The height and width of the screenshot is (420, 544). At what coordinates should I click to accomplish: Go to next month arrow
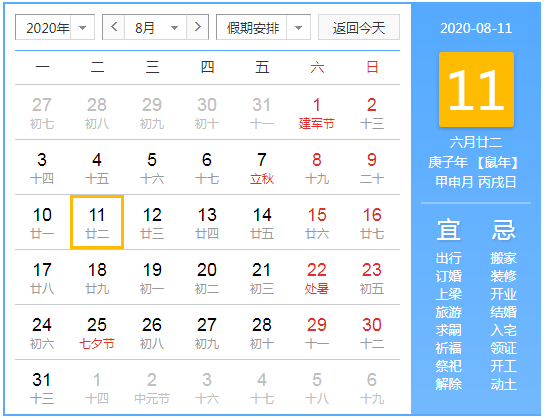[x=197, y=27]
